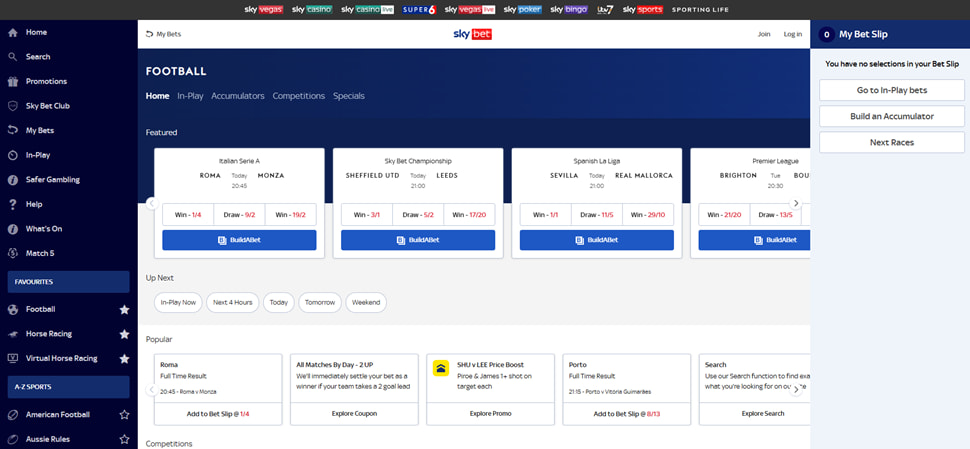Pick Roma Win 1/4 odds
970x449 pixels.
pos(188,215)
